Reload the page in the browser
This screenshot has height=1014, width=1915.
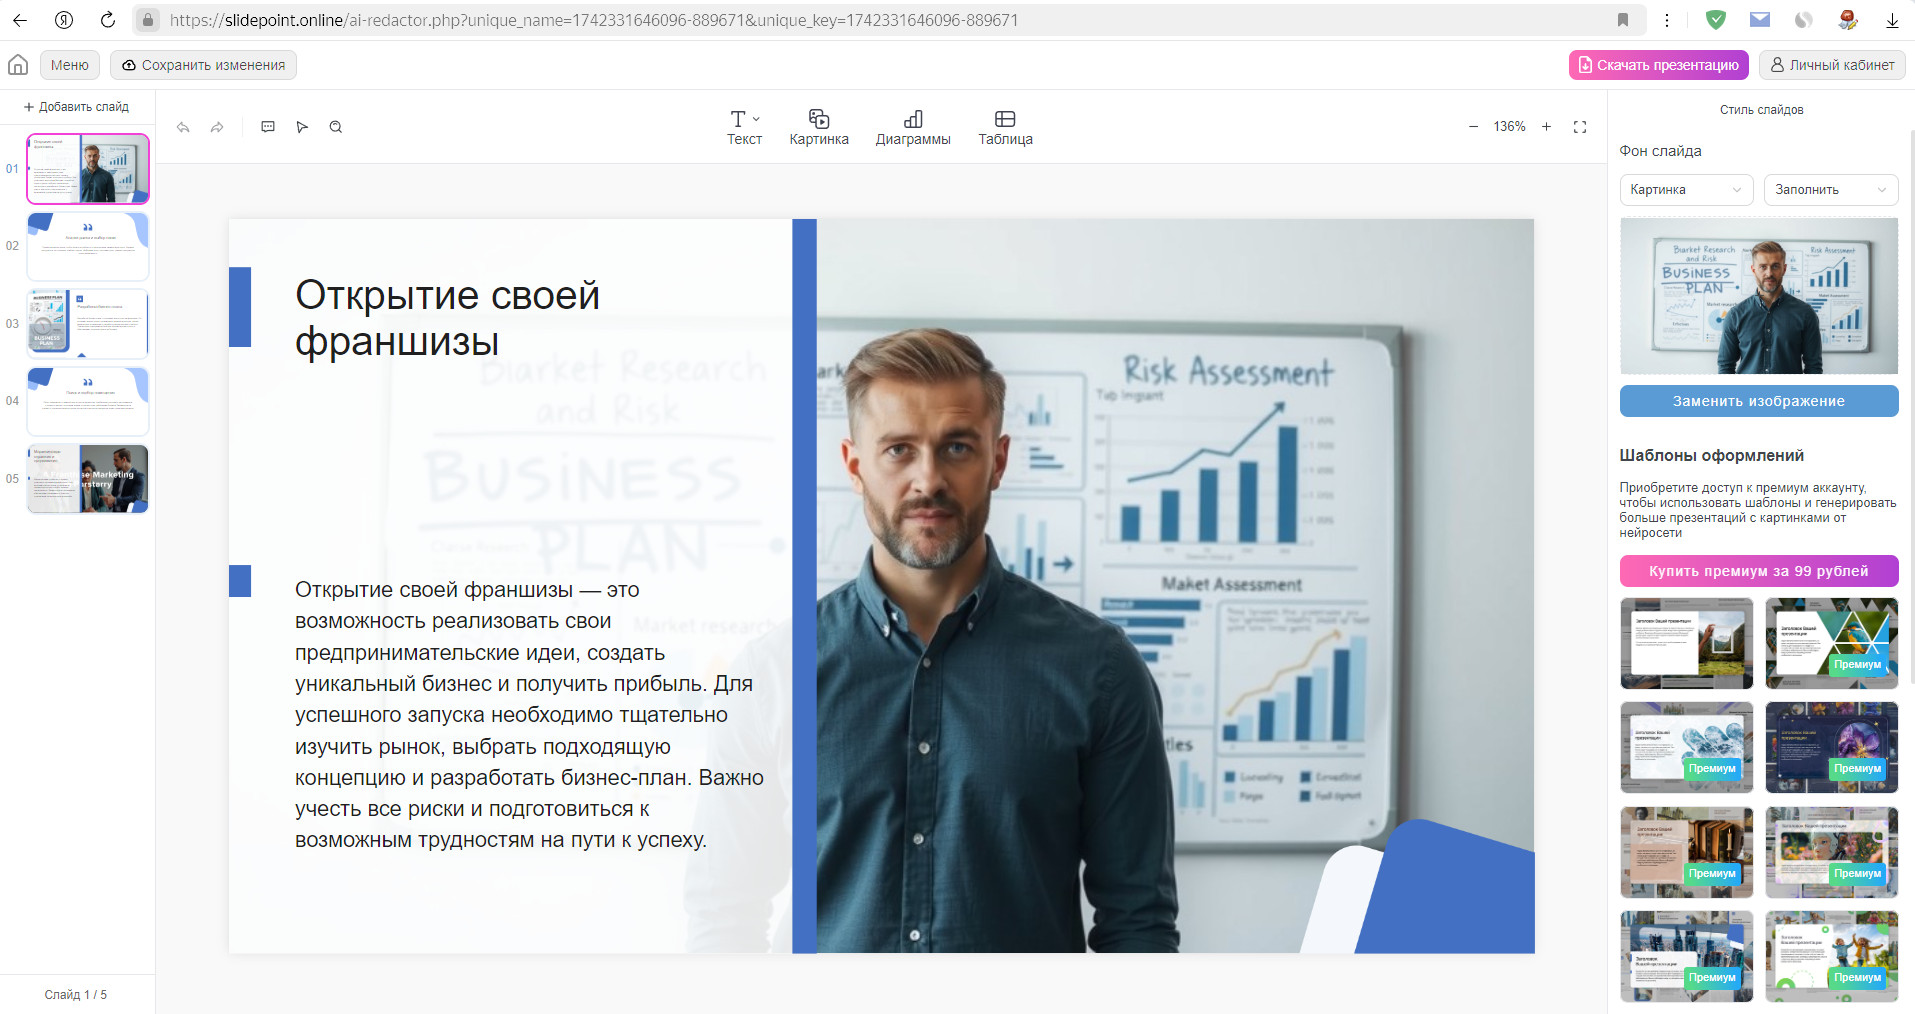point(108,20)
